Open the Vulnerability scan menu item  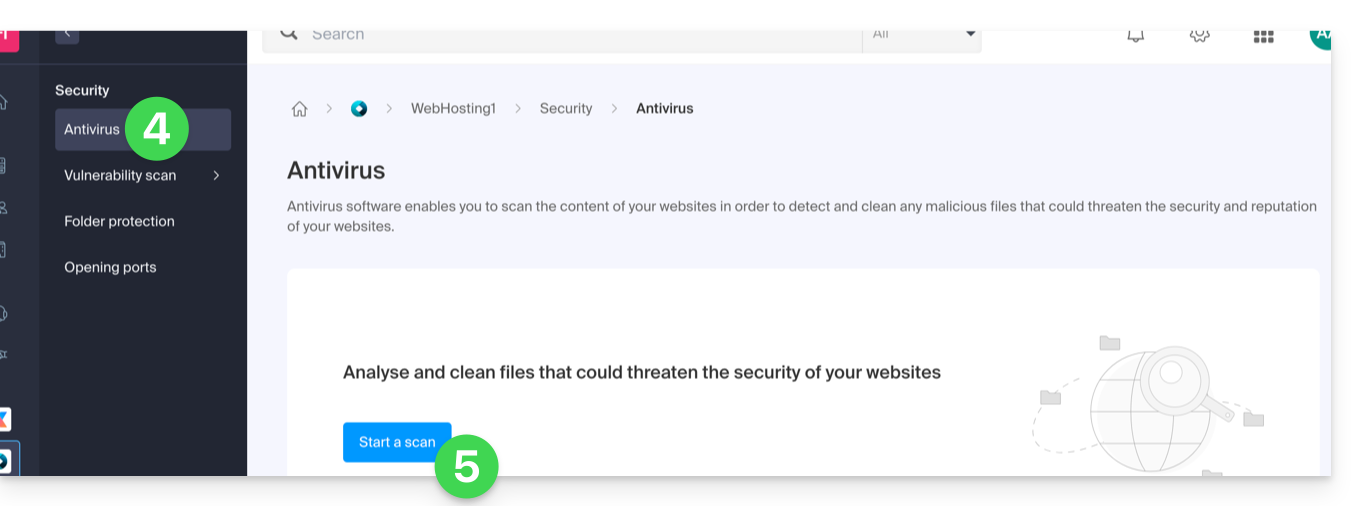120,176
